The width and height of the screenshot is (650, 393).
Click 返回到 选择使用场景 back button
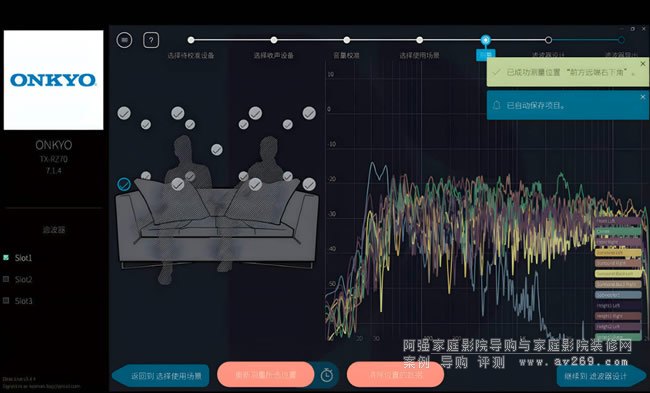pos(161,376)
